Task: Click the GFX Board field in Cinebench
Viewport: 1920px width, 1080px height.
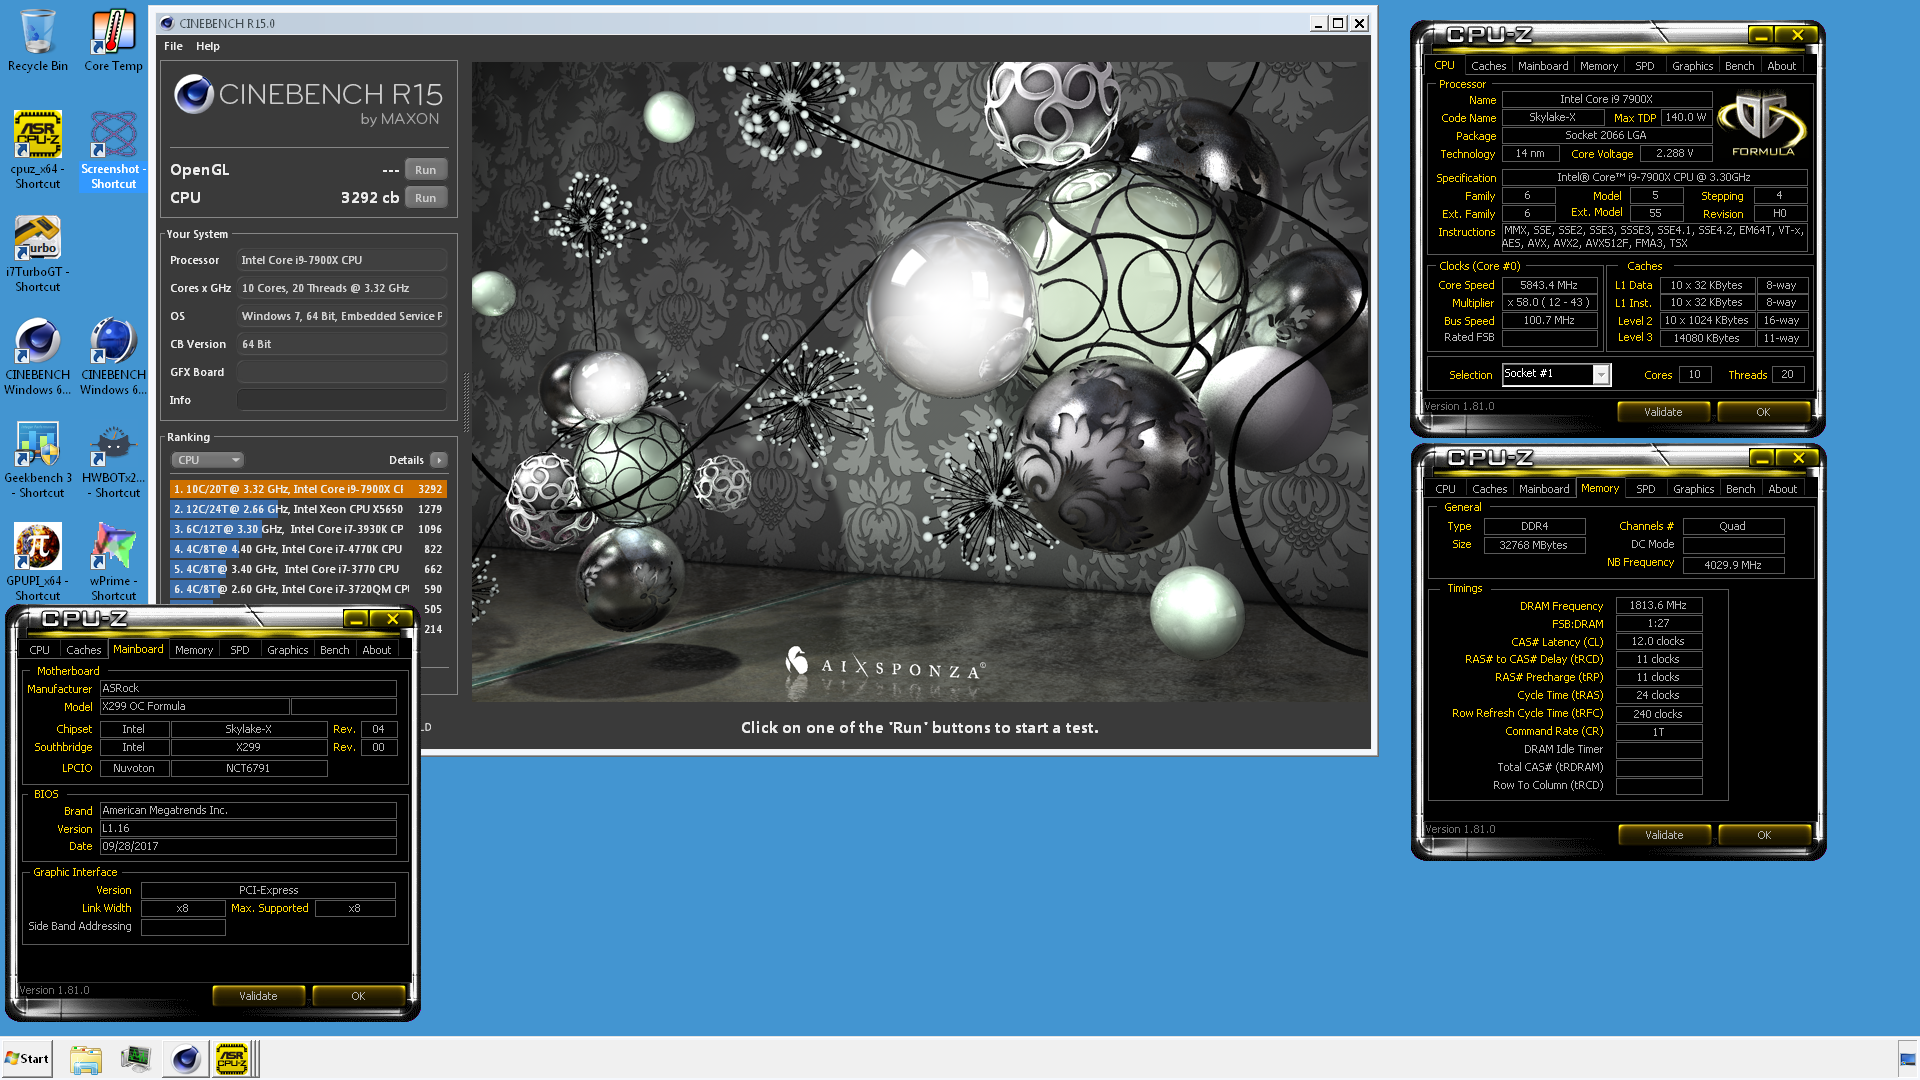Action: click(342, 372)
